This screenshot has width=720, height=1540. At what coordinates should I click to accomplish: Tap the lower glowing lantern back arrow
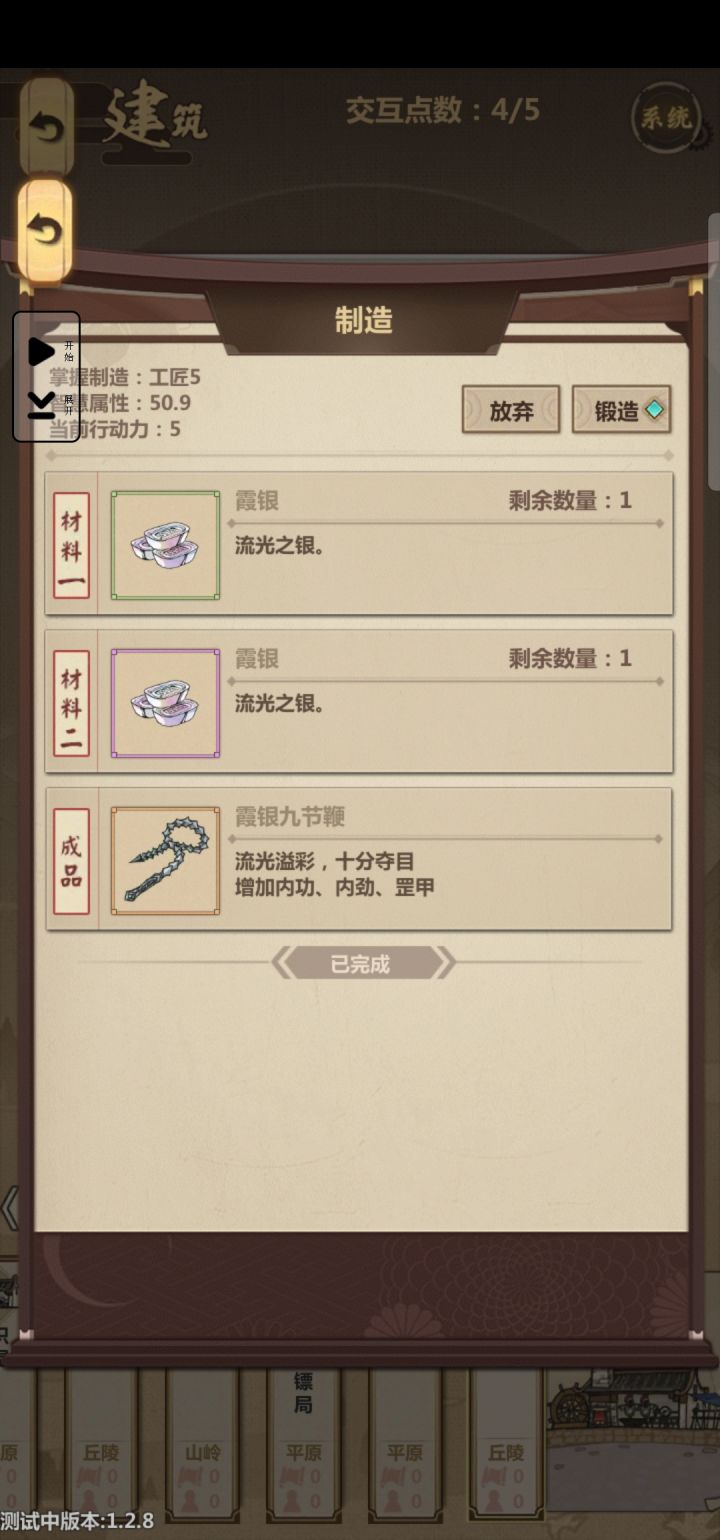(45, 231)
